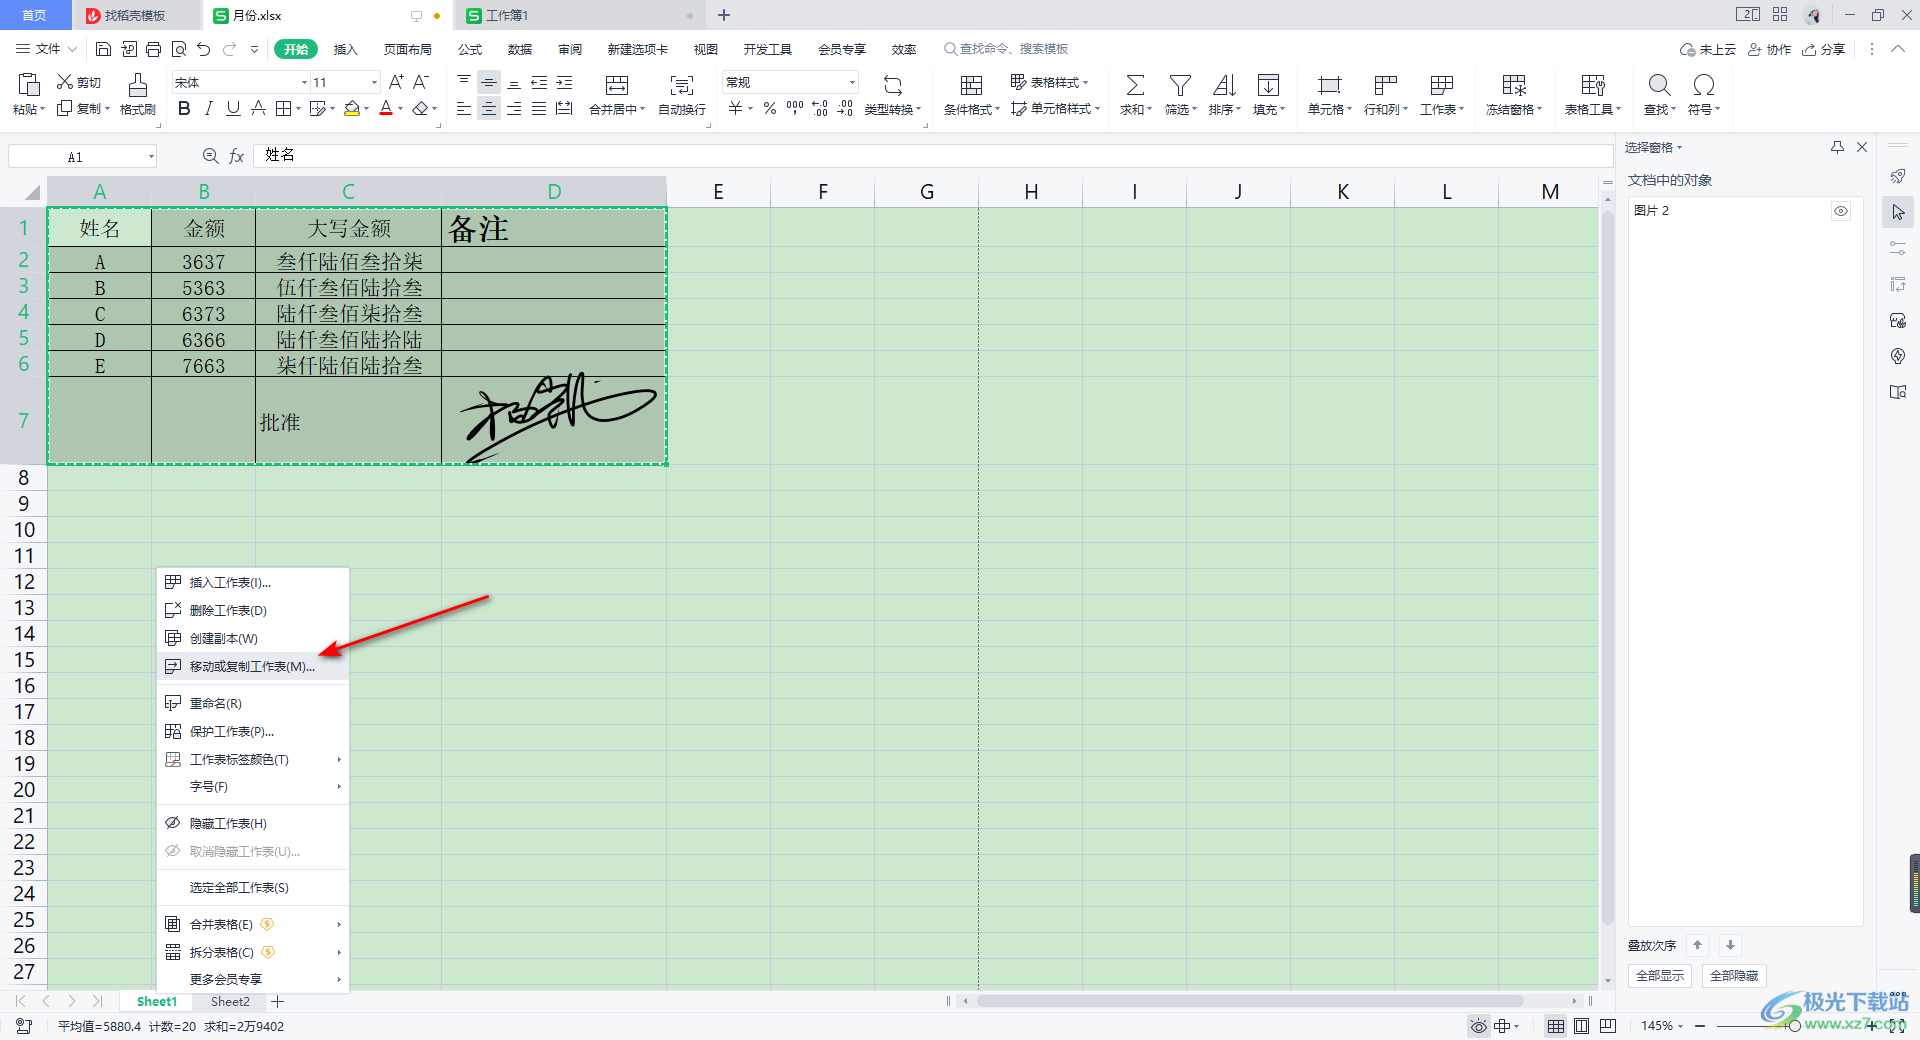The width and height of the screenshot is (1920, 1040).
Task: Click the 分享 (Share) button
Action: 1824,49
